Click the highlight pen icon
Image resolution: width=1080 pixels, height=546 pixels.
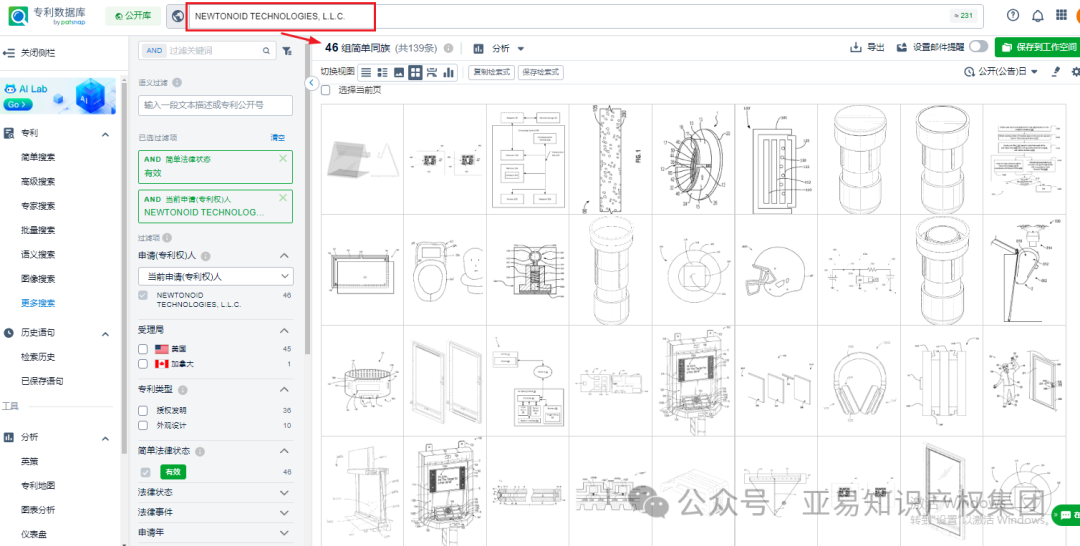[1056, 72]
